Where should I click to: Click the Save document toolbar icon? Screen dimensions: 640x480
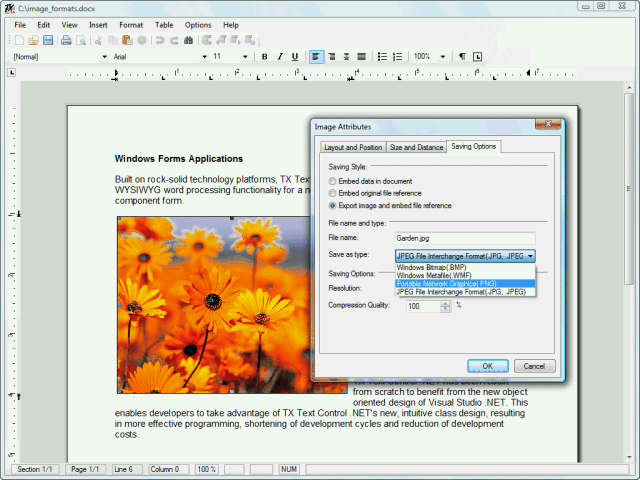(47, 41)
